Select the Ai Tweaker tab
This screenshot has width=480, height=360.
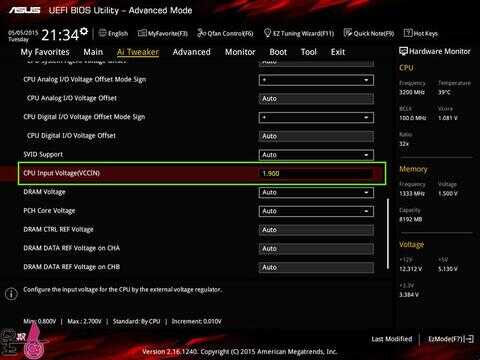pyautogui.click(x=138, y=52)
